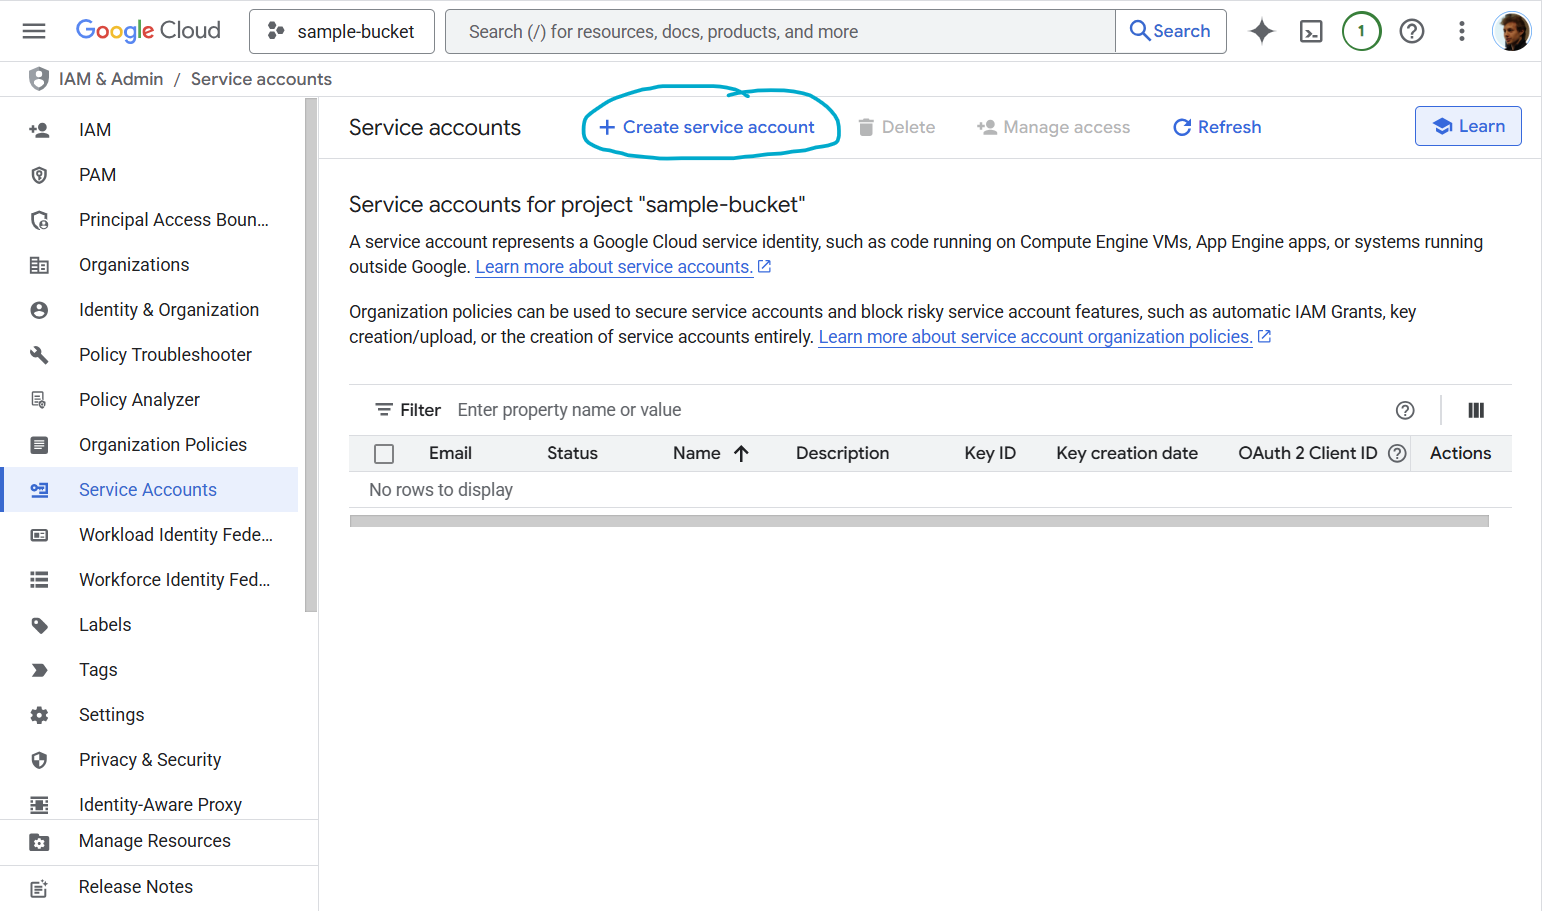Open Workload Identity Federation page
This screenshot has width=1542, height=911.
point(175,534)
